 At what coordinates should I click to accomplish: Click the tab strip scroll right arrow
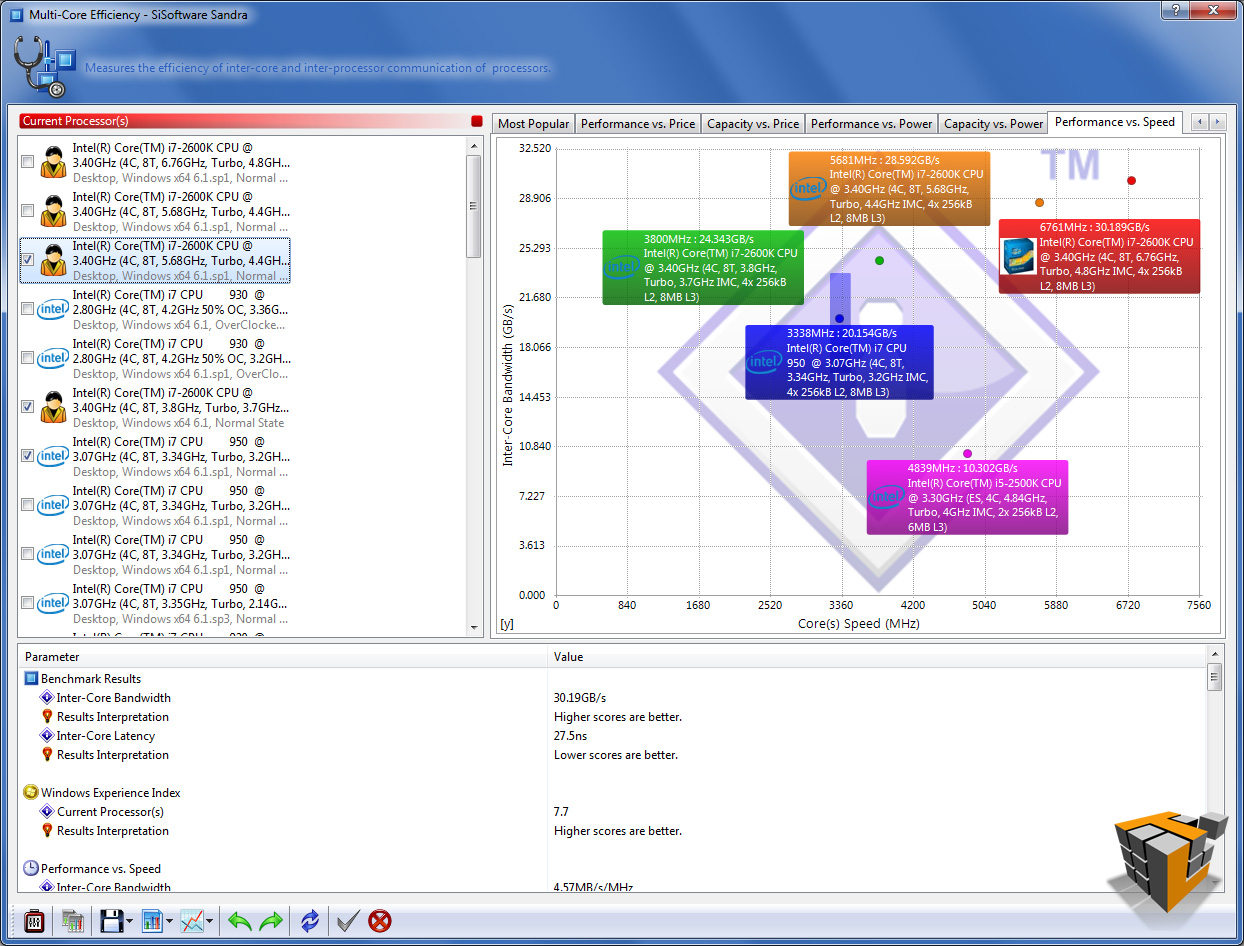(x=1217, y=122)
